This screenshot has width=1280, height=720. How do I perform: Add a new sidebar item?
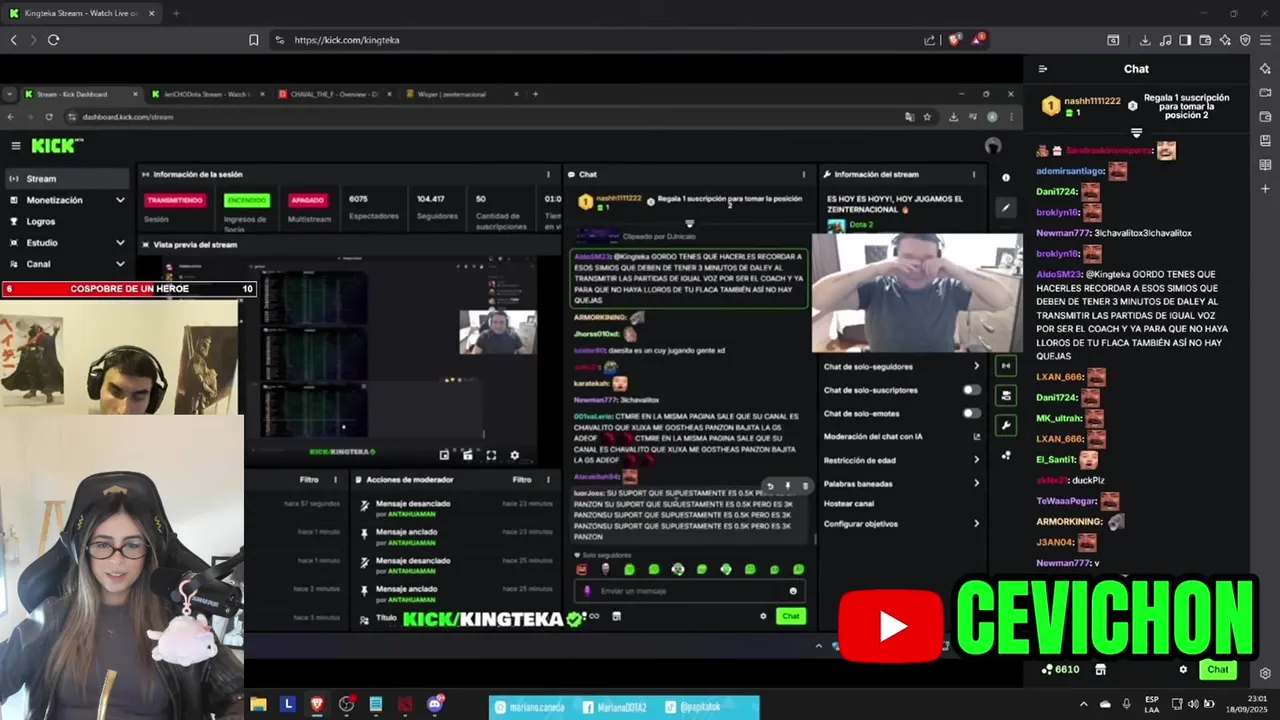[x=1265, y=188]
